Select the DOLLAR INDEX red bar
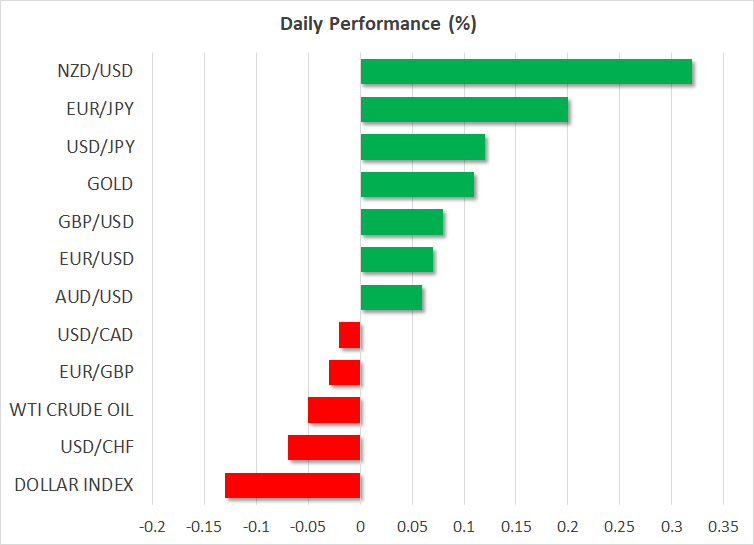 point(292,485)
